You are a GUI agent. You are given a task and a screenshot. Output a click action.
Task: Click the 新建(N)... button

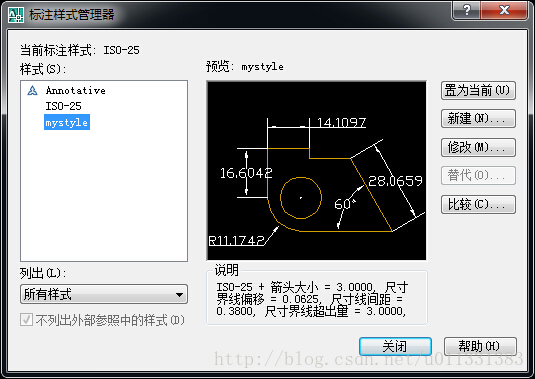(478, 119)
